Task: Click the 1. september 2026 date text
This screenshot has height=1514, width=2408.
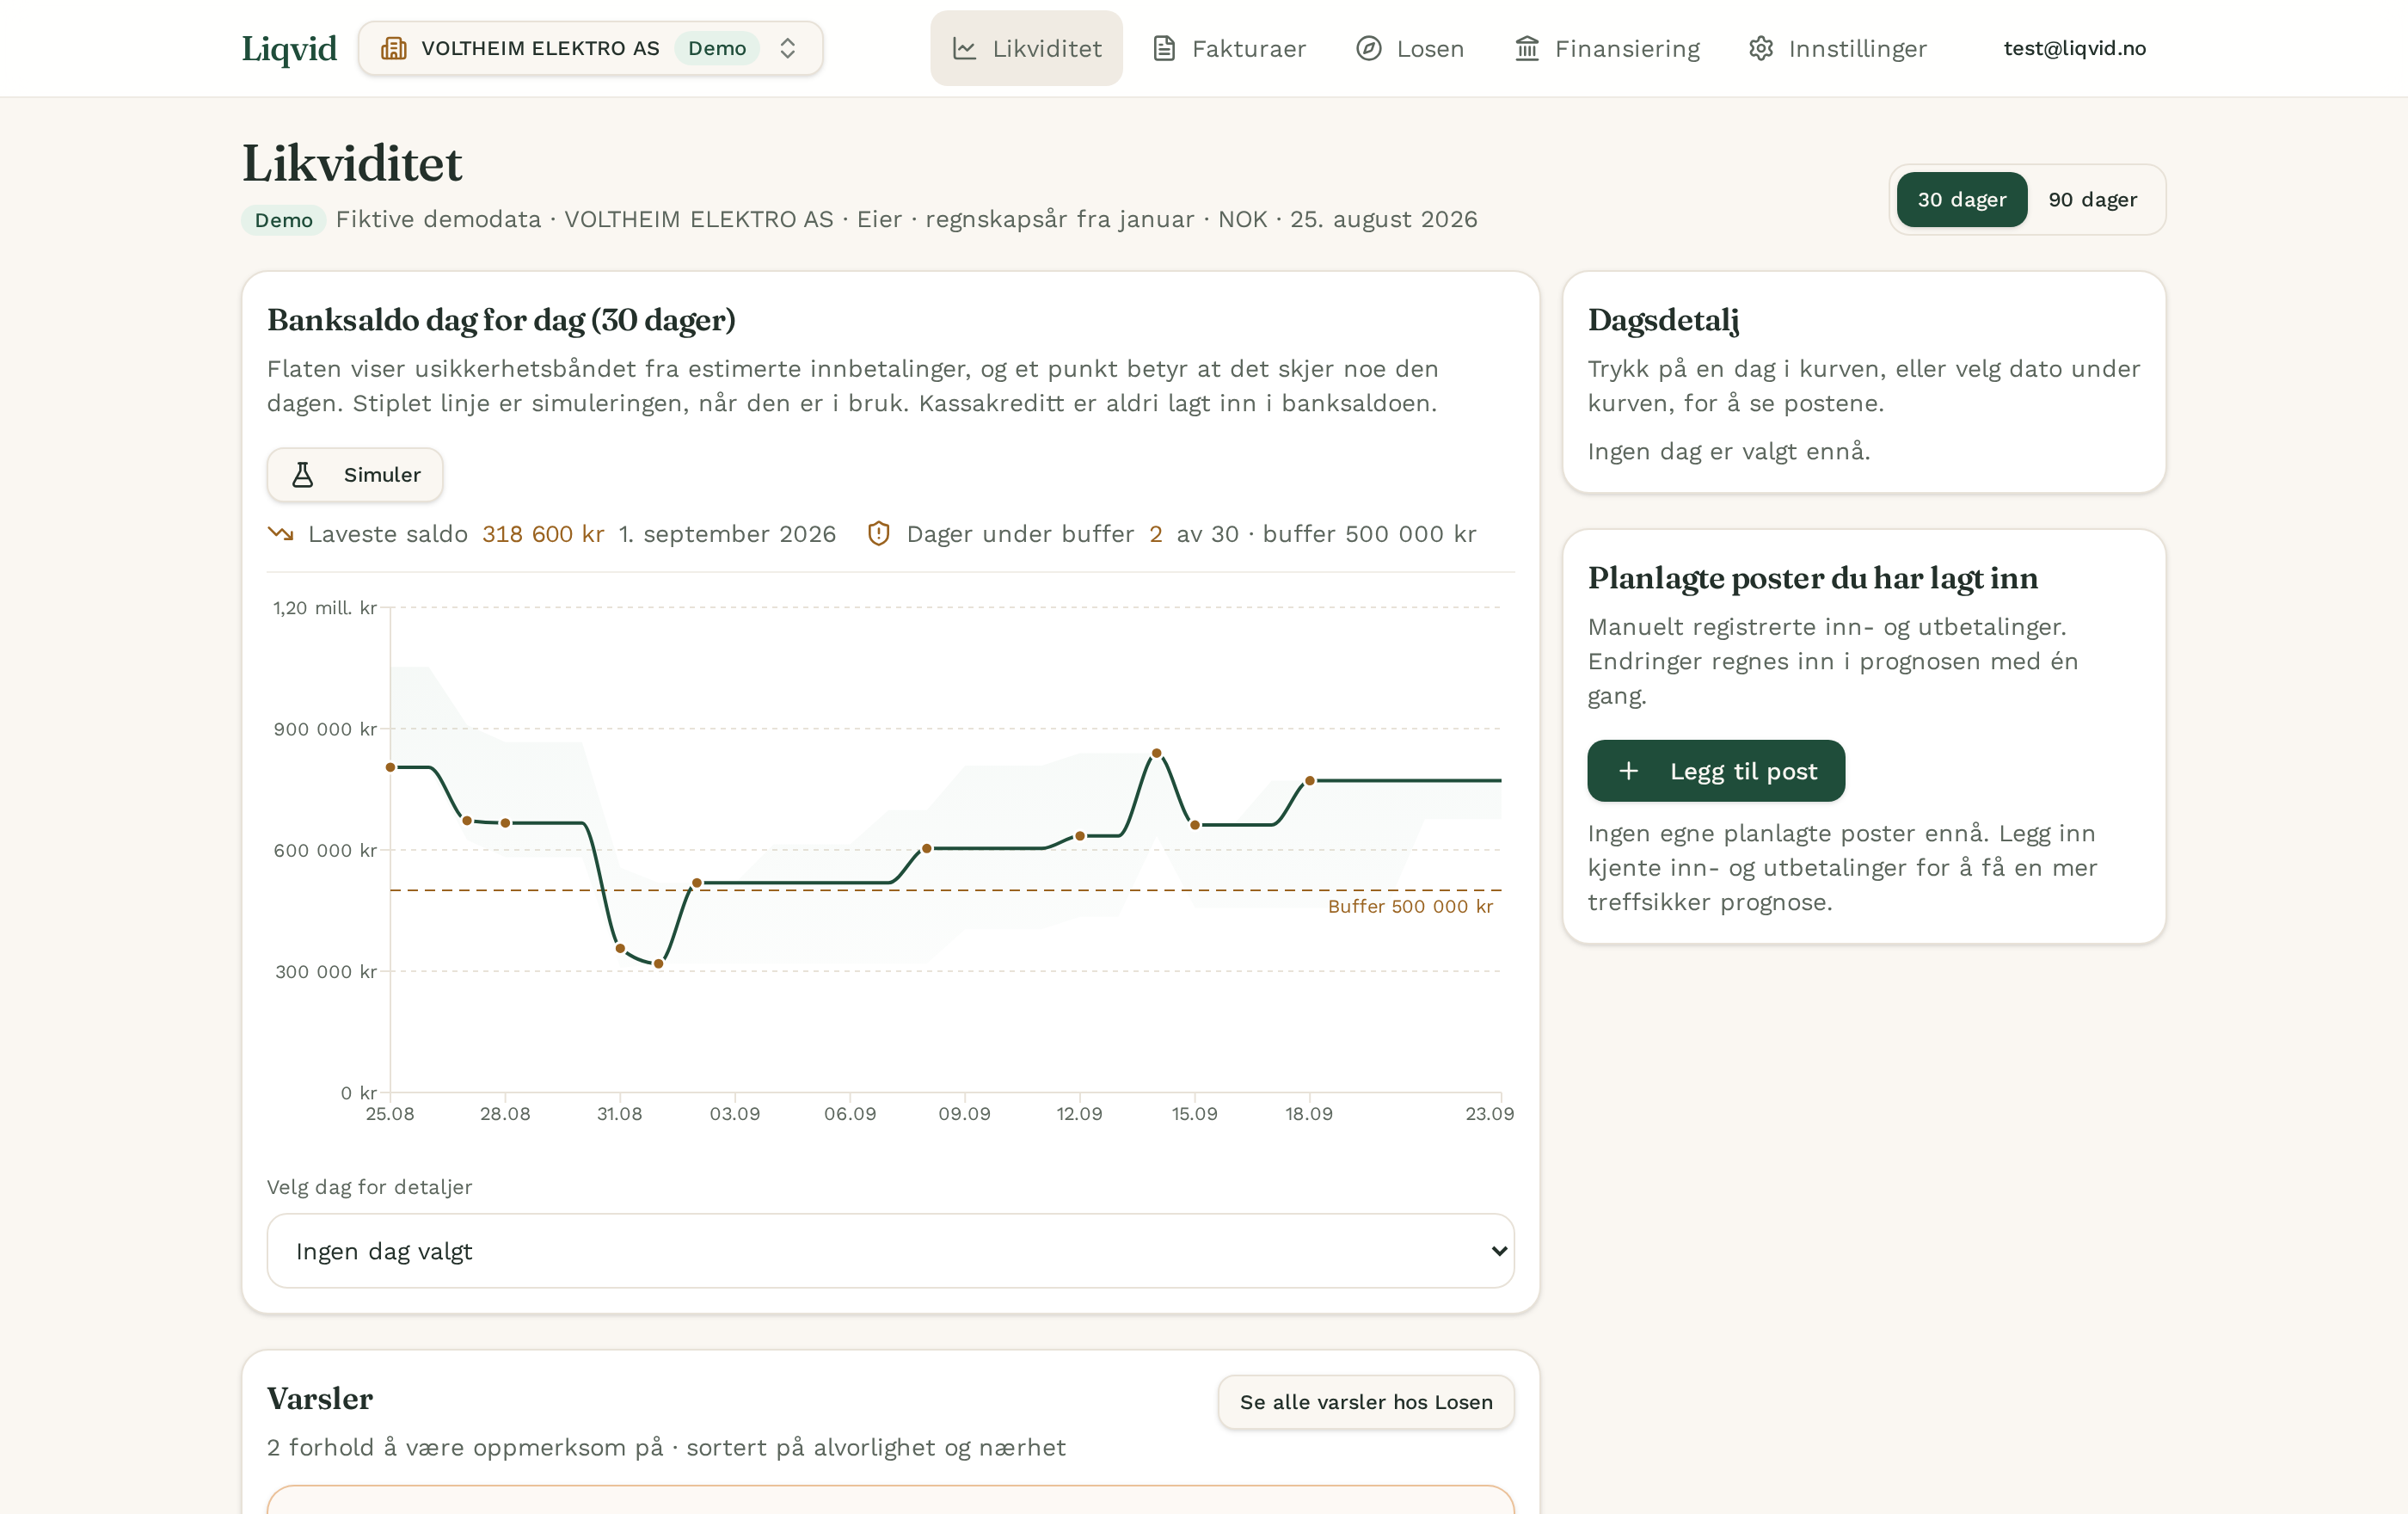Action: tap(727, 534)
